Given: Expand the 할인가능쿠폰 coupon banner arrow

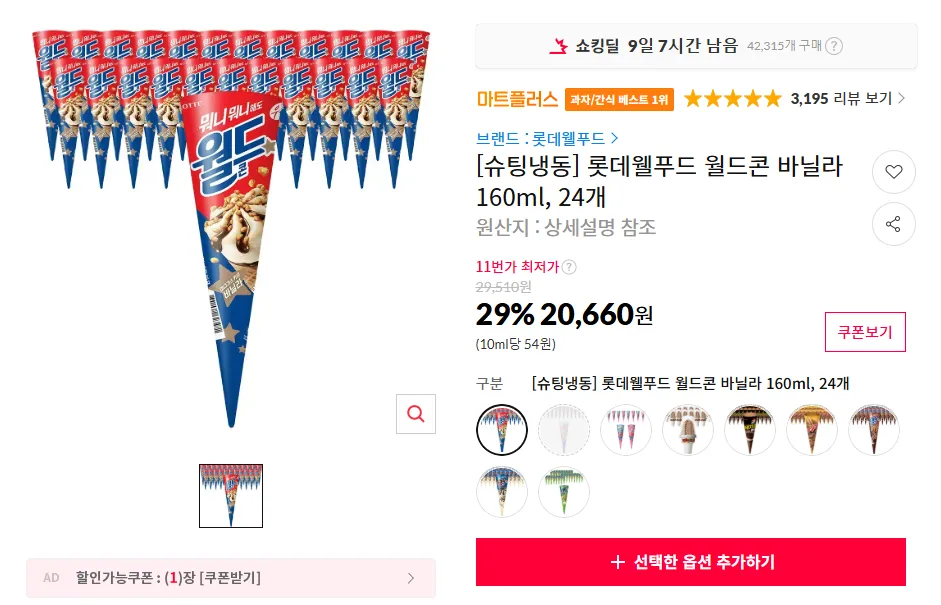Looking at the screenshot, I should pos(410,578).
